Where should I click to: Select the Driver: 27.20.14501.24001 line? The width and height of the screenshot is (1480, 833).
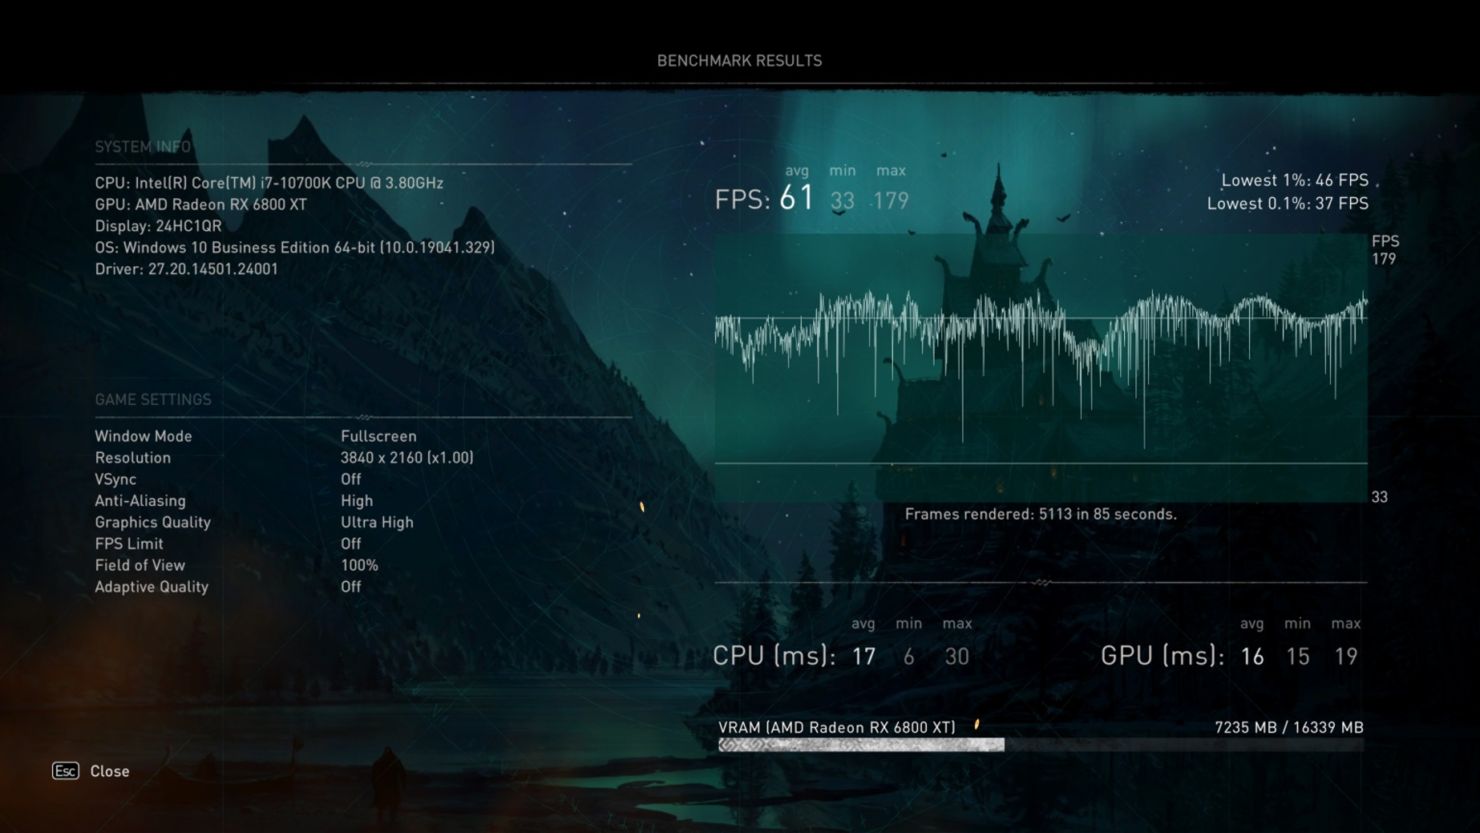pos(187,269)
